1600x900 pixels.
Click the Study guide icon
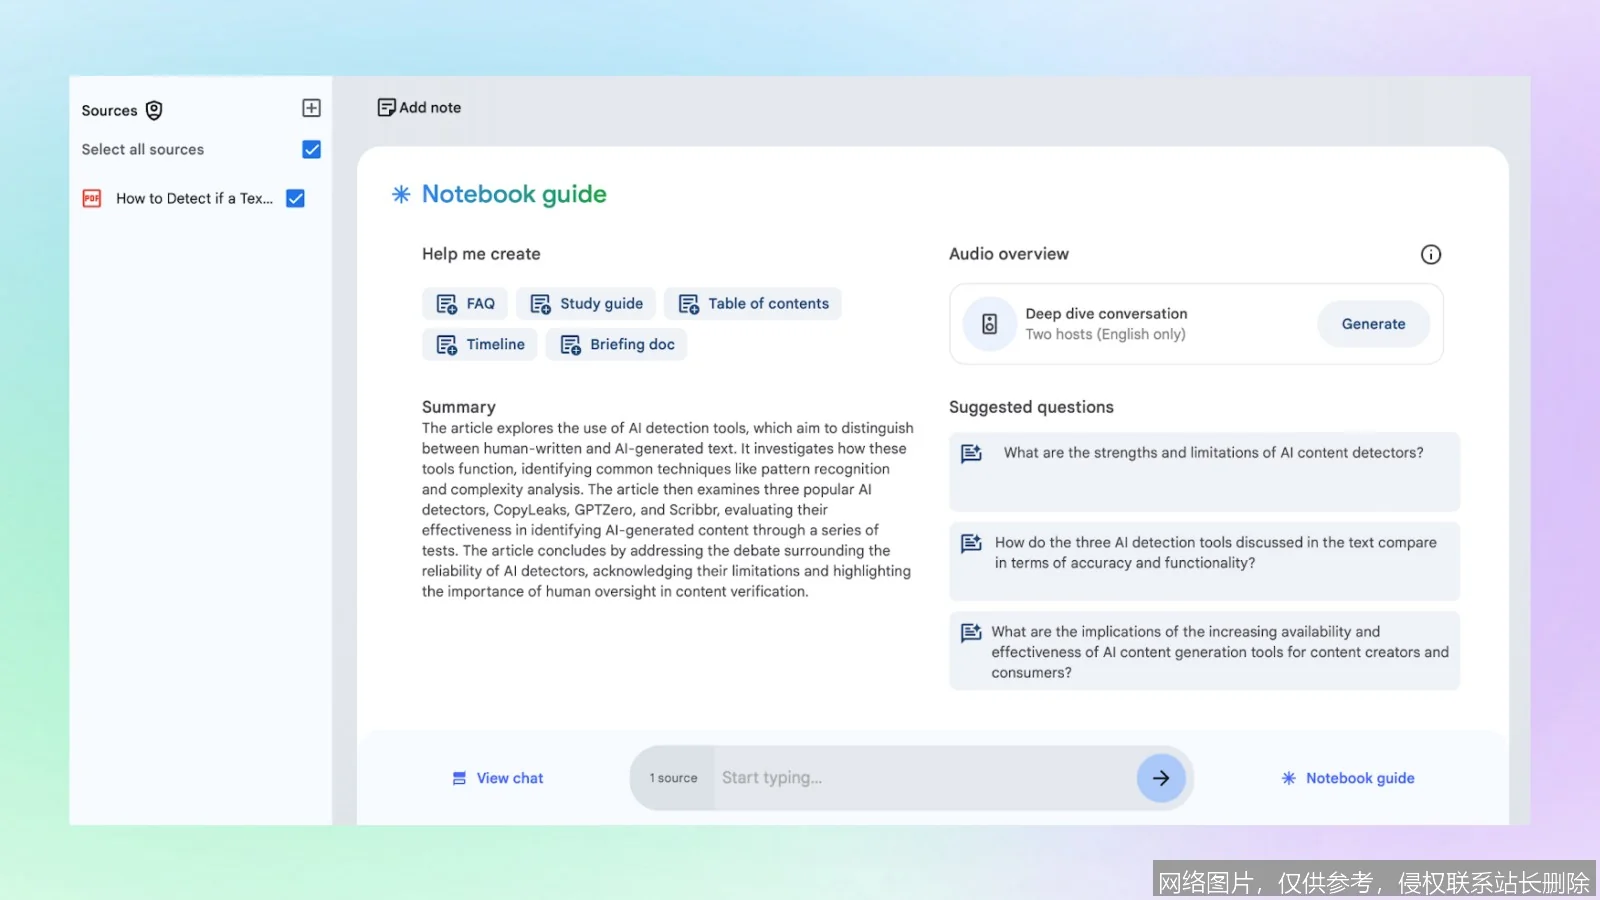(x=540, y=303)
